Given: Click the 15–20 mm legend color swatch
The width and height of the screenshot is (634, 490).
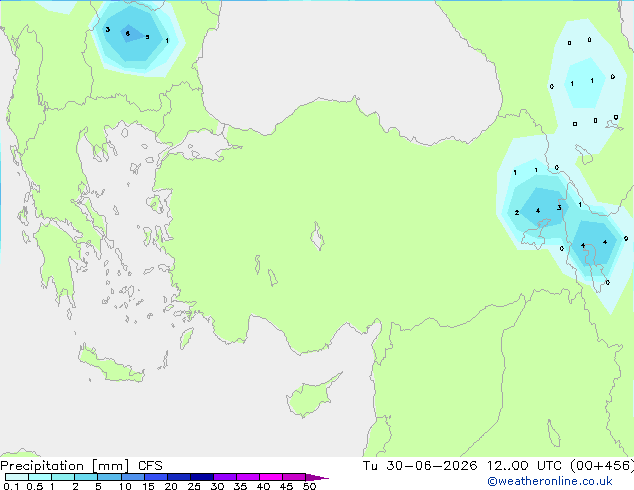Looking at the screenshot, I should 156,477.
